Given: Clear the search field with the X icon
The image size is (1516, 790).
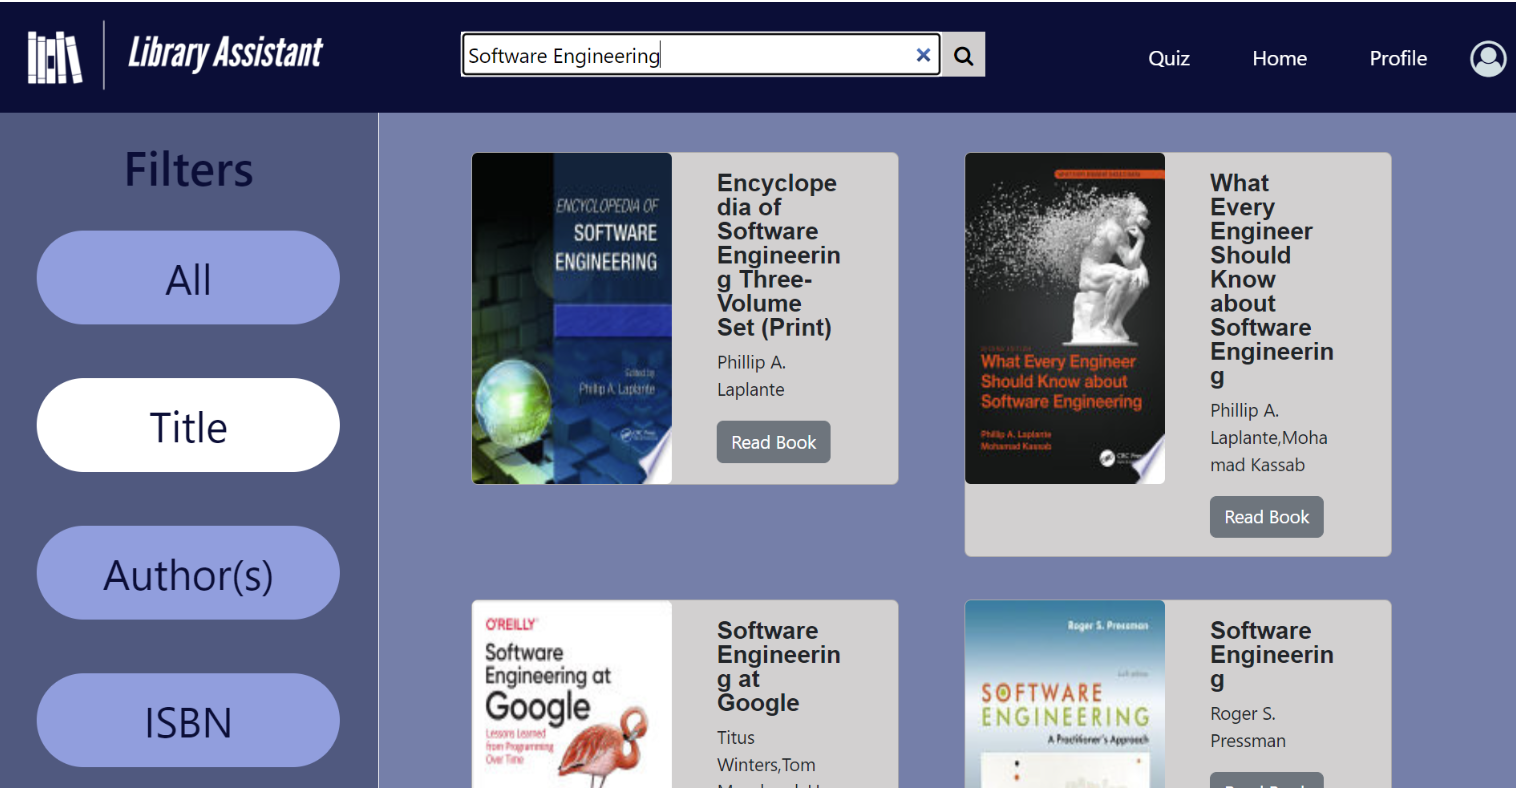Looking at the screenshot, I should point(923,55).
